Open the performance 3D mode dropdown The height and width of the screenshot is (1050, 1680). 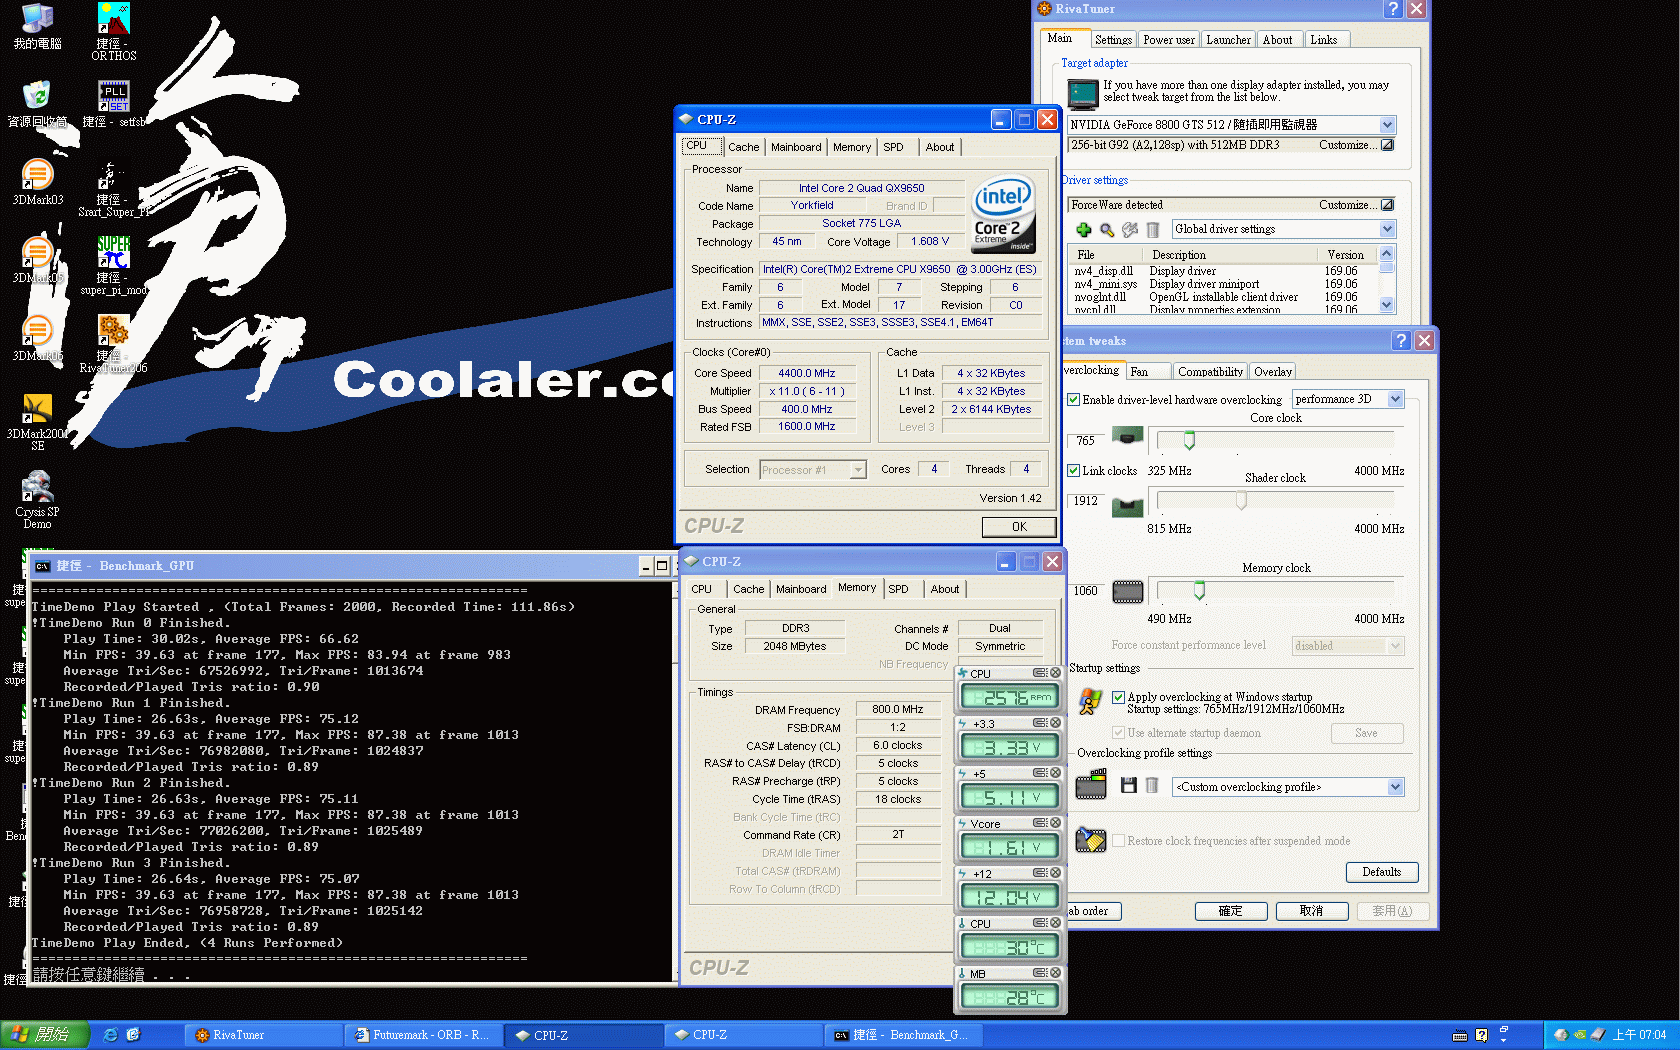point(1396,399)
